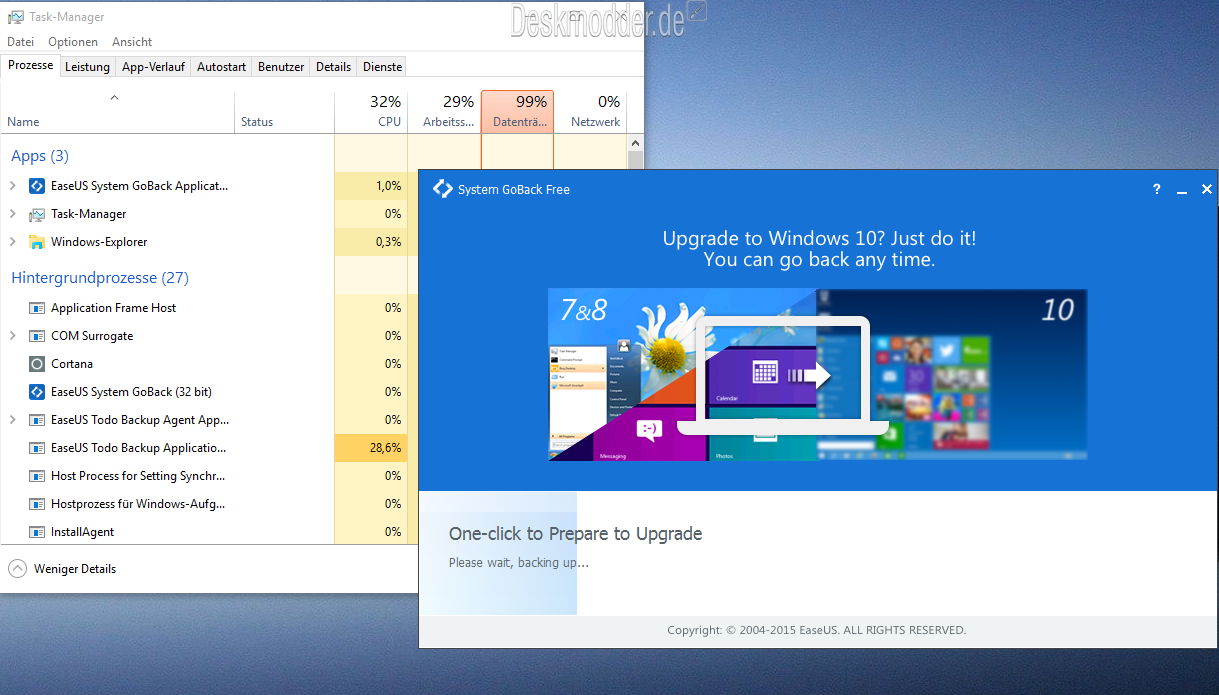Click the 1,0% CPU value cell
Image resolution: width=1219 pixels, height=695 pixels.
tap(370, 186)
